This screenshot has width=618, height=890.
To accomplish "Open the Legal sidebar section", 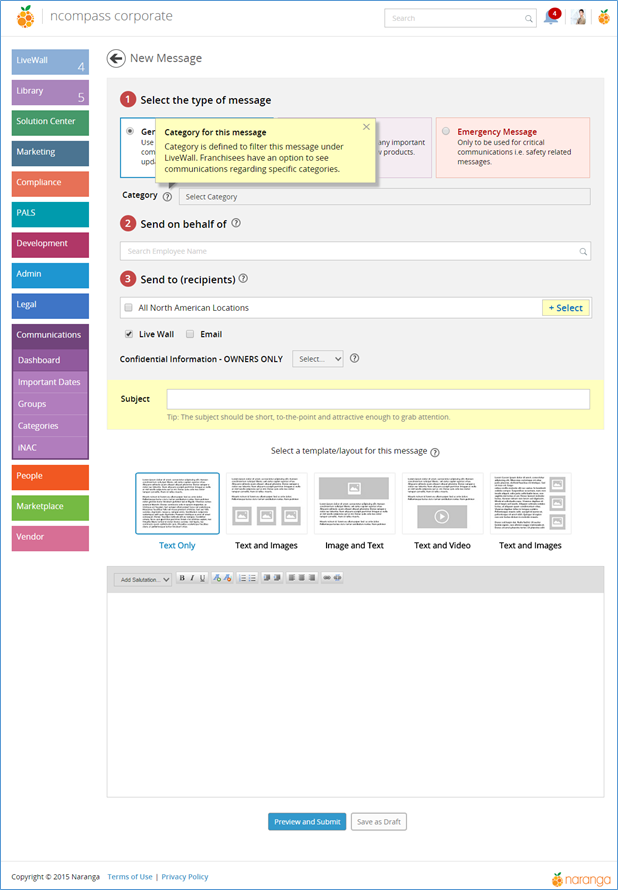I will tap(50, 306).
